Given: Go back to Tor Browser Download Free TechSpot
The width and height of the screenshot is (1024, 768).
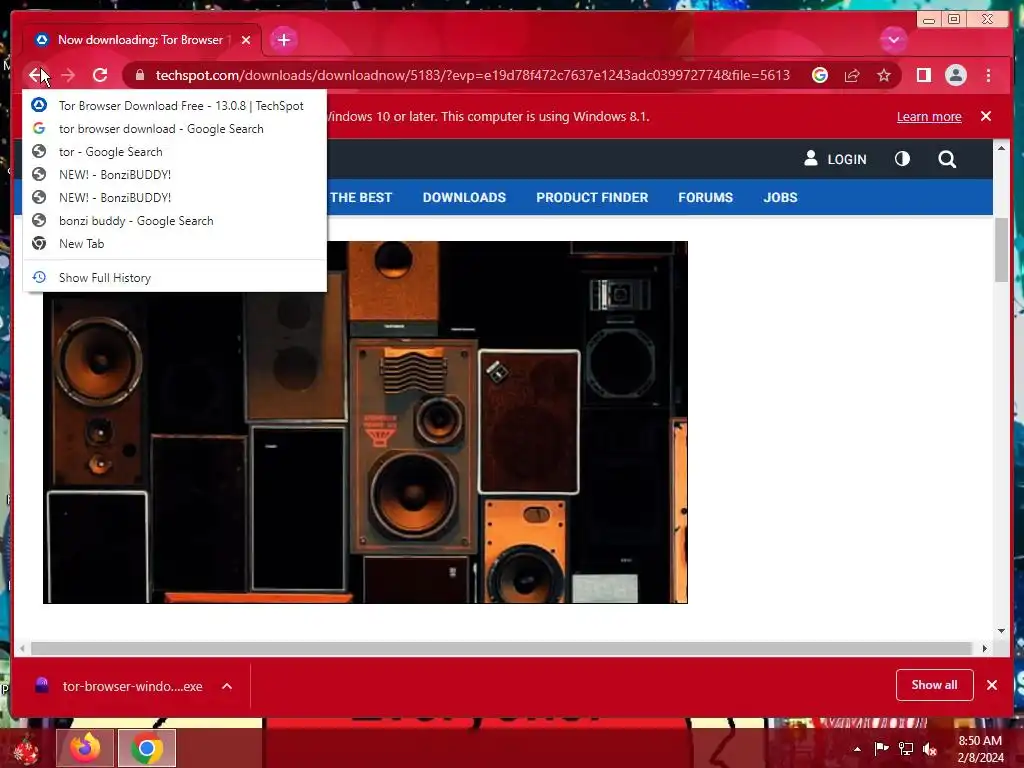Looking at the screenshot, I should [x=174, y=106].
